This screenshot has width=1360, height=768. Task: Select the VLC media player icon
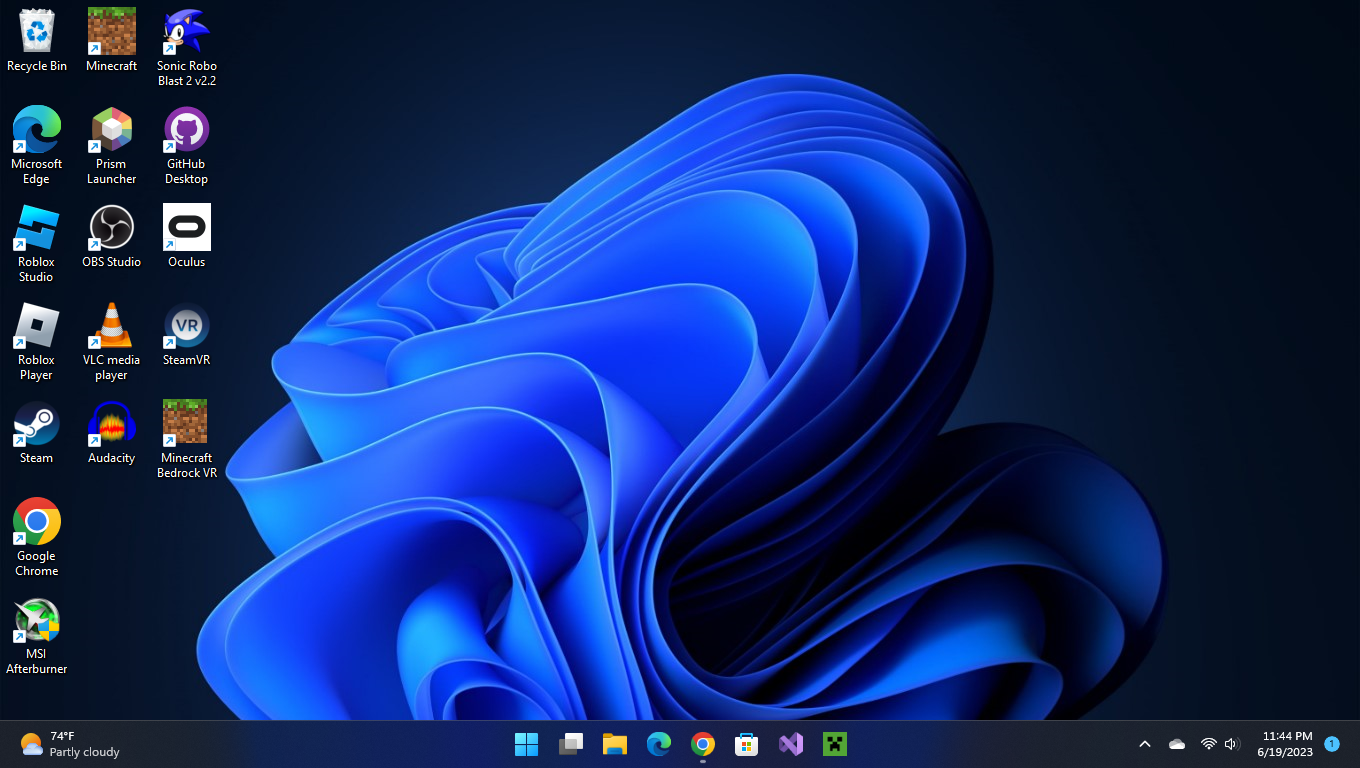pyautogui.click(x=111, y=342)
